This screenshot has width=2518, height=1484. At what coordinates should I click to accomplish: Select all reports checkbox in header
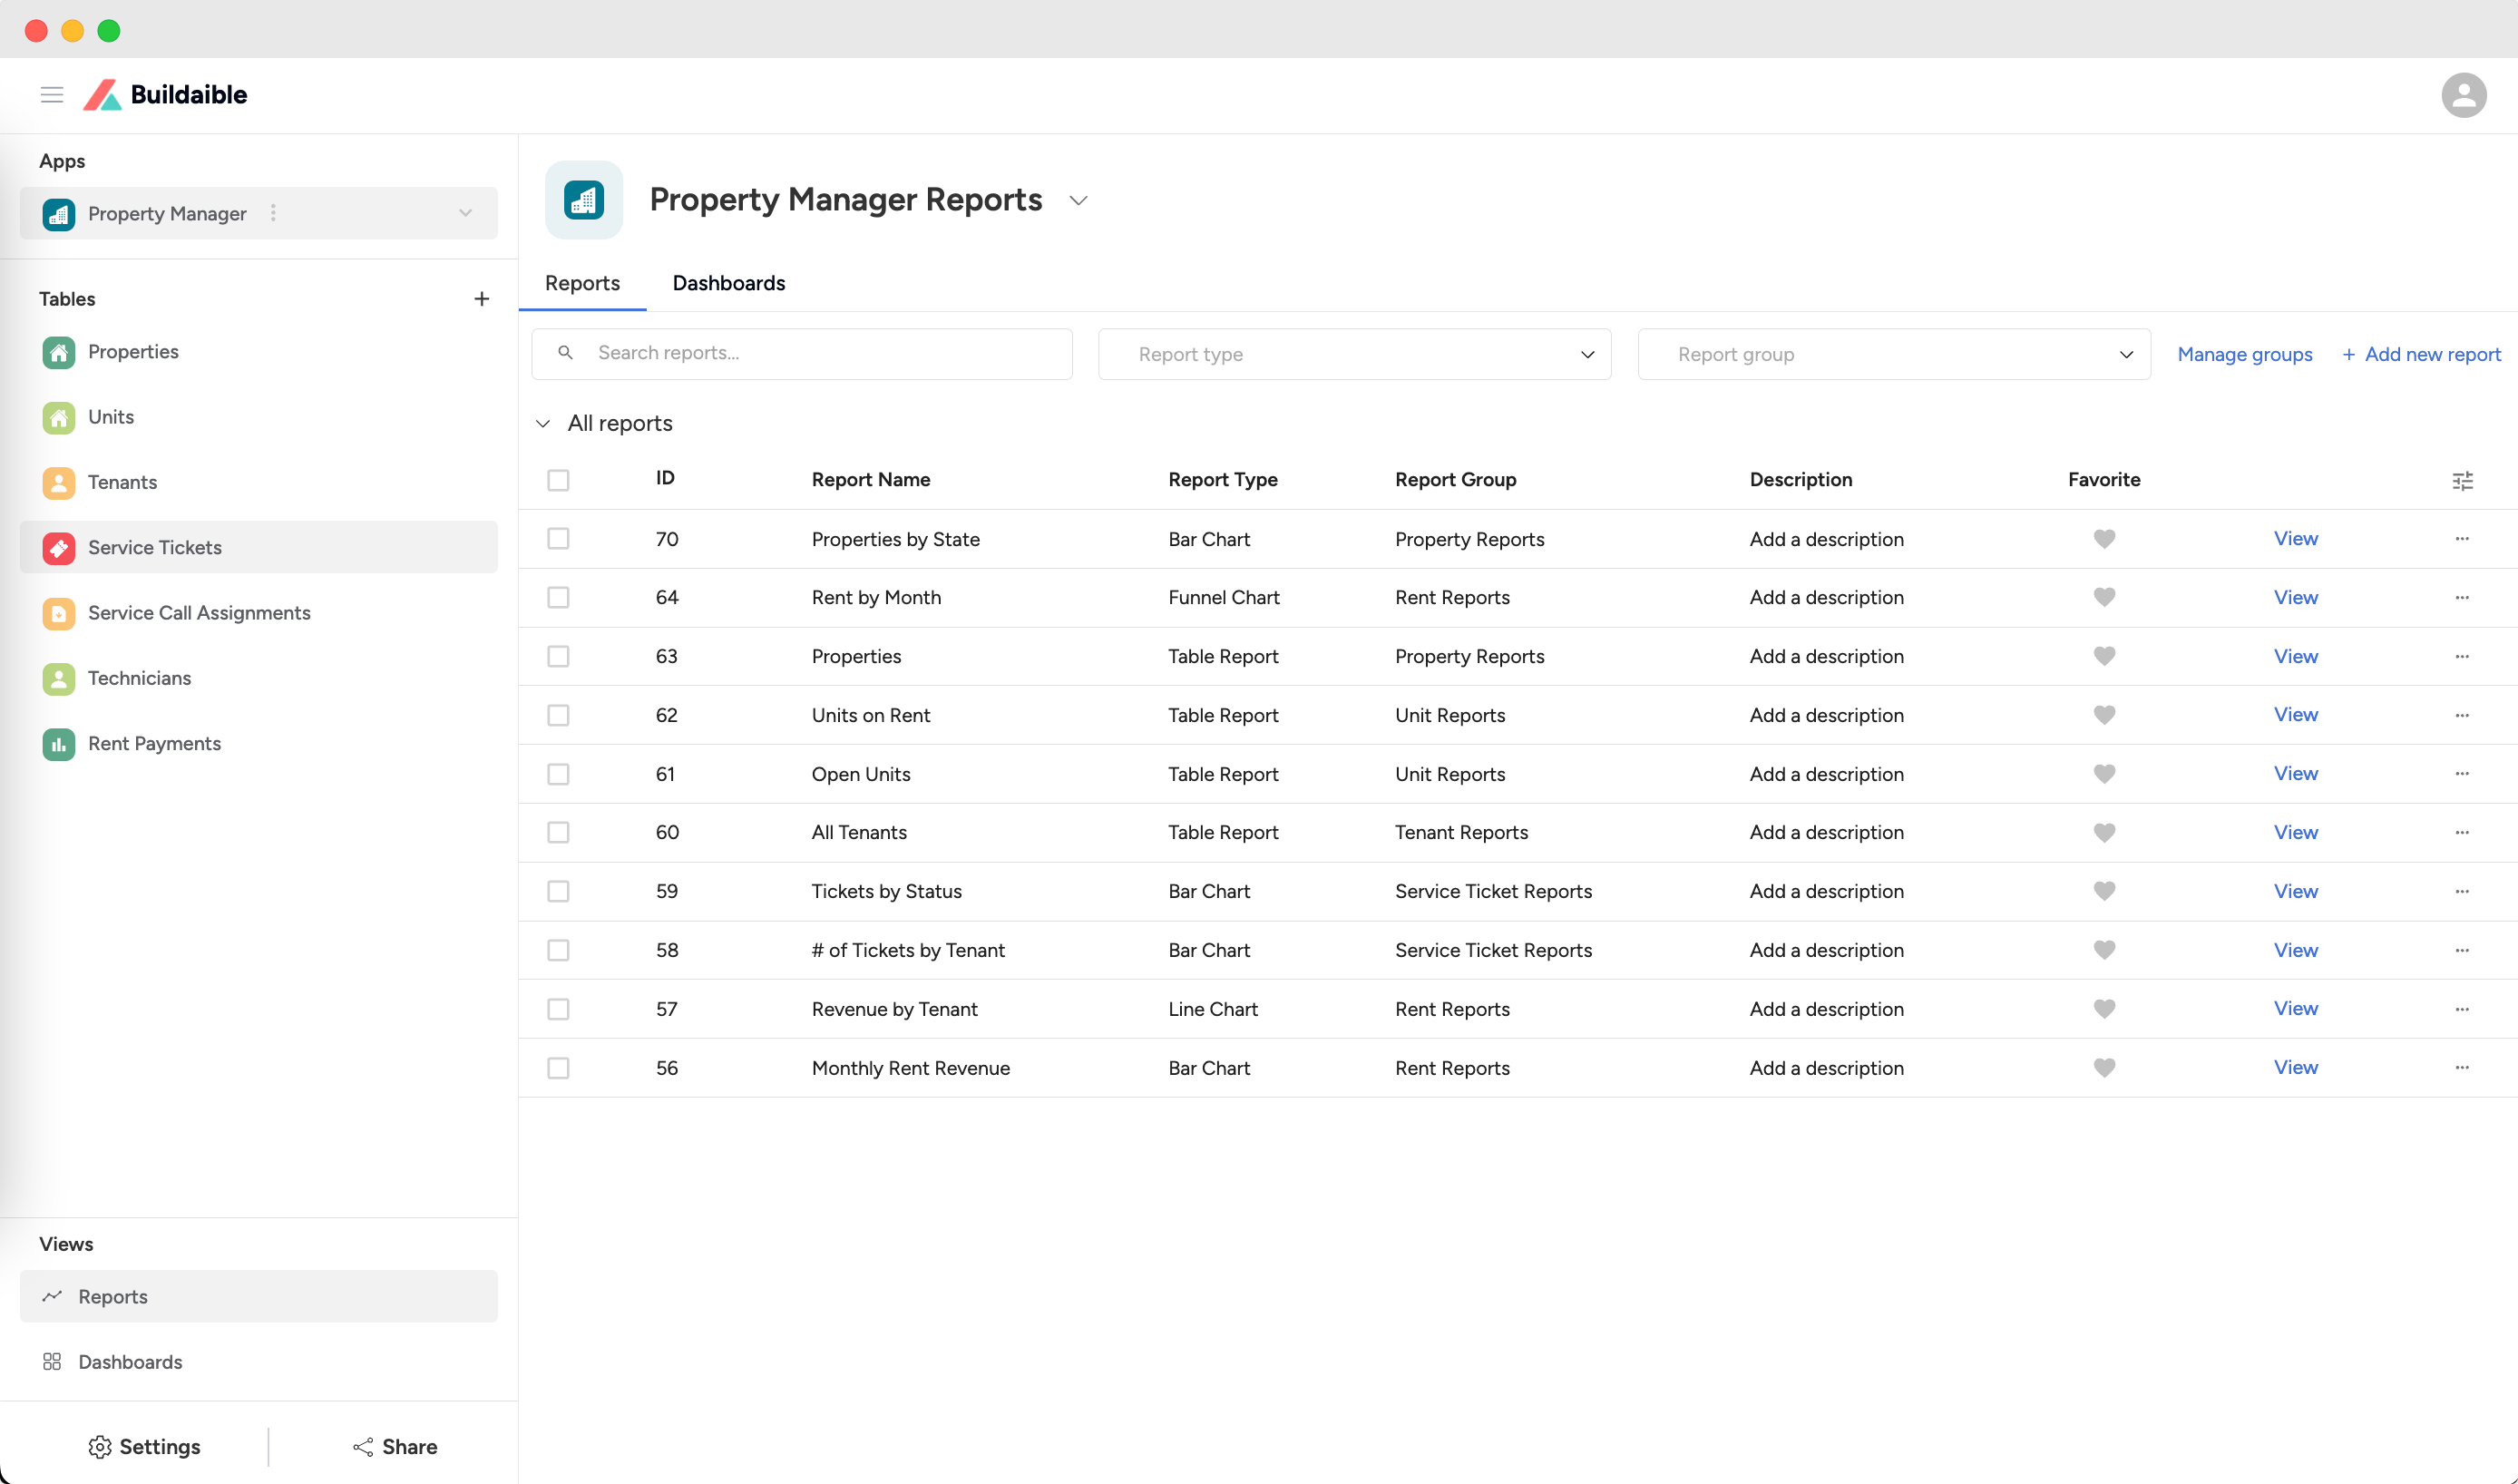point(558,480)
